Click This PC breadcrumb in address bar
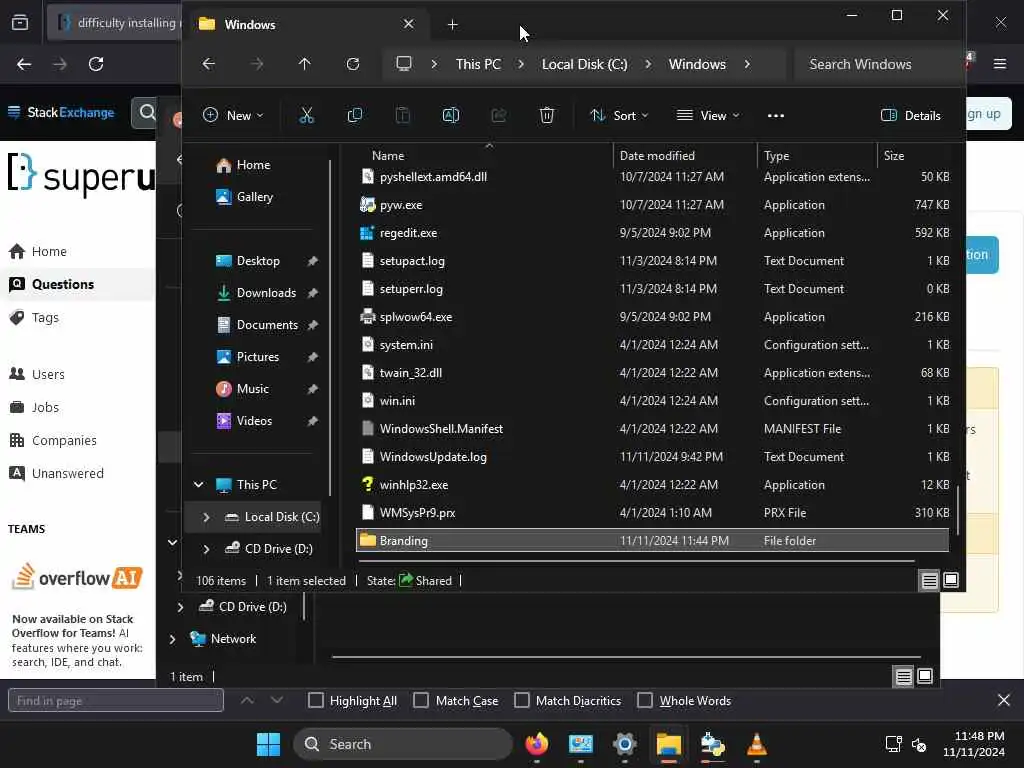The height and width of the screenshot is (768, 1024). [479, 64]
